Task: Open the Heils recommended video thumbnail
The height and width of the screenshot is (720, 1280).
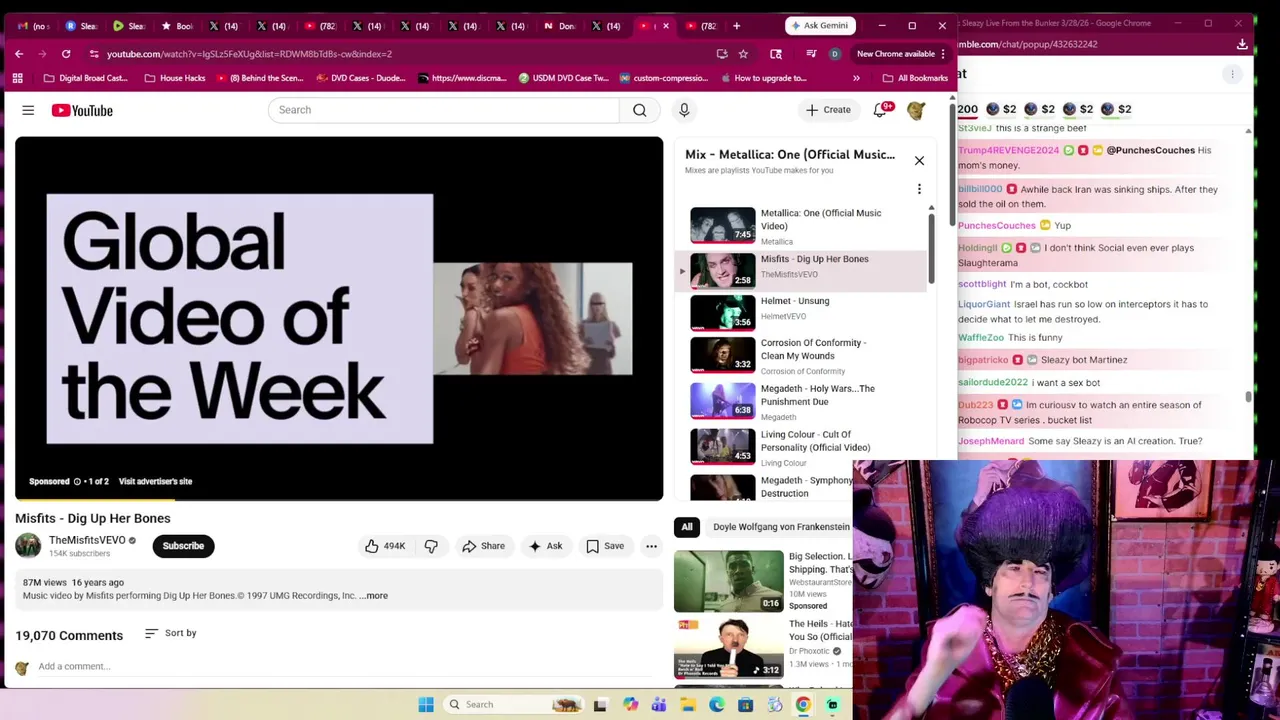Action: 729,648
